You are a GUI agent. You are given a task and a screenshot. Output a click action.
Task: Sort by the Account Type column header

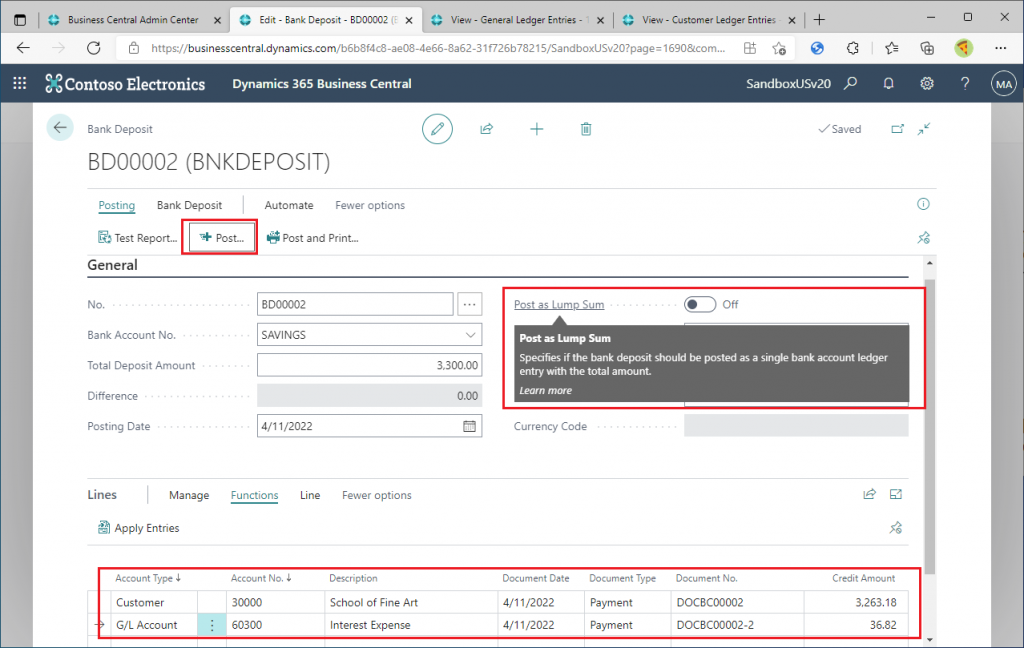tap(148, 578)
